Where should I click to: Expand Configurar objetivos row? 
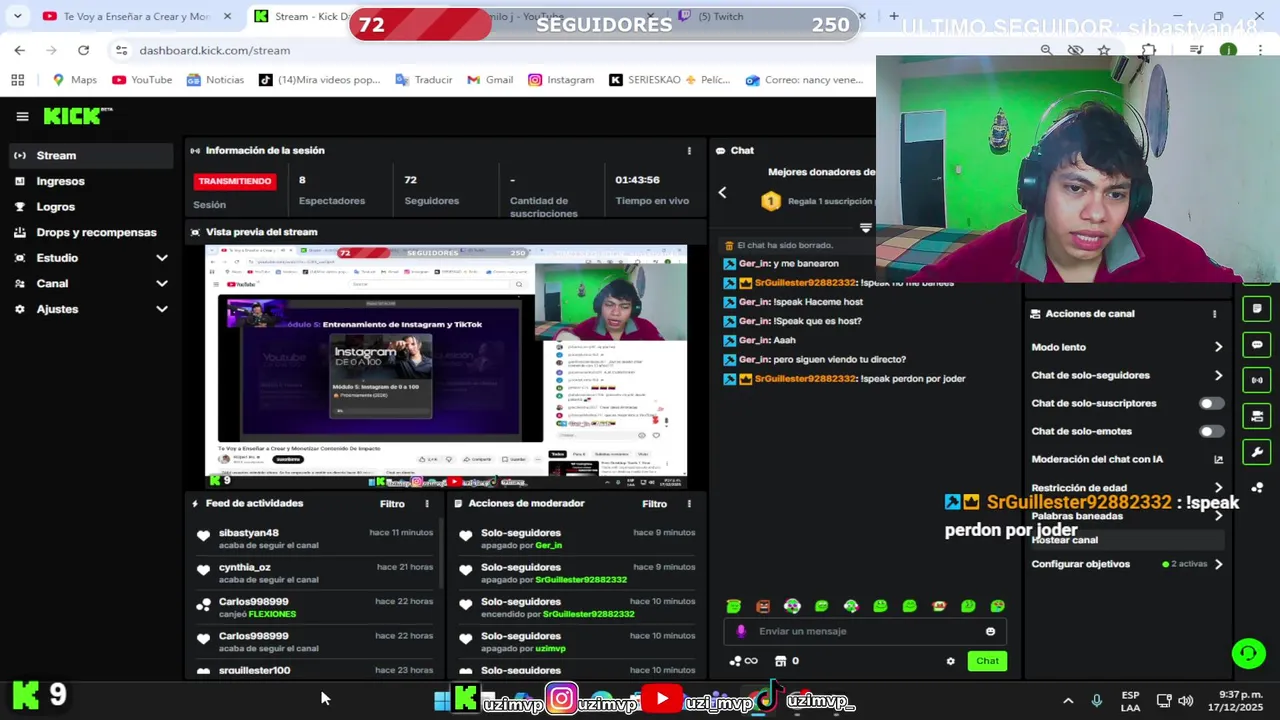click(1127, 564)
